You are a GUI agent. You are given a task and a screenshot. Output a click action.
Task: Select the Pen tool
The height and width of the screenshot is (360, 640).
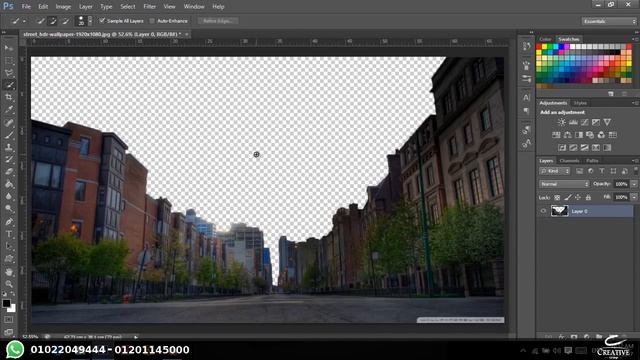pyautogui.click(x=9, y=222)
